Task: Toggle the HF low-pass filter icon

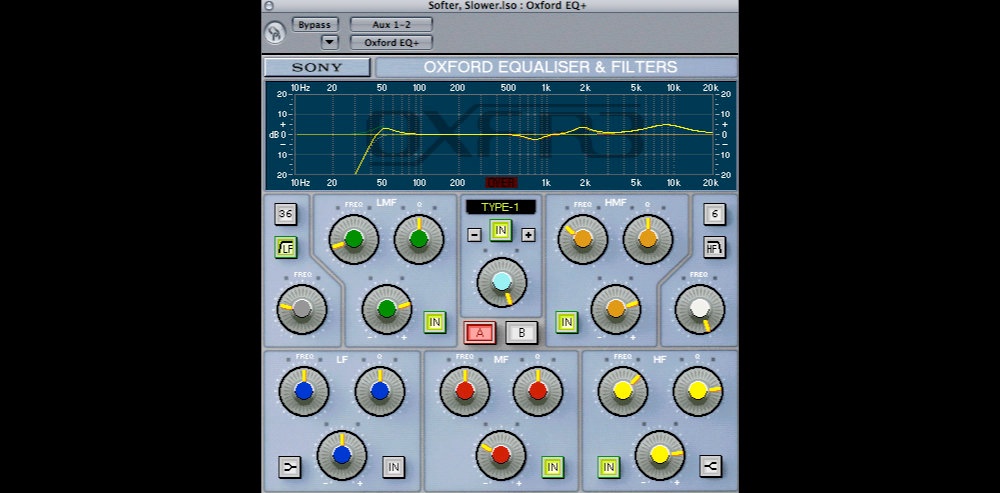Action: pyautogui.click(x=713, y=249)
